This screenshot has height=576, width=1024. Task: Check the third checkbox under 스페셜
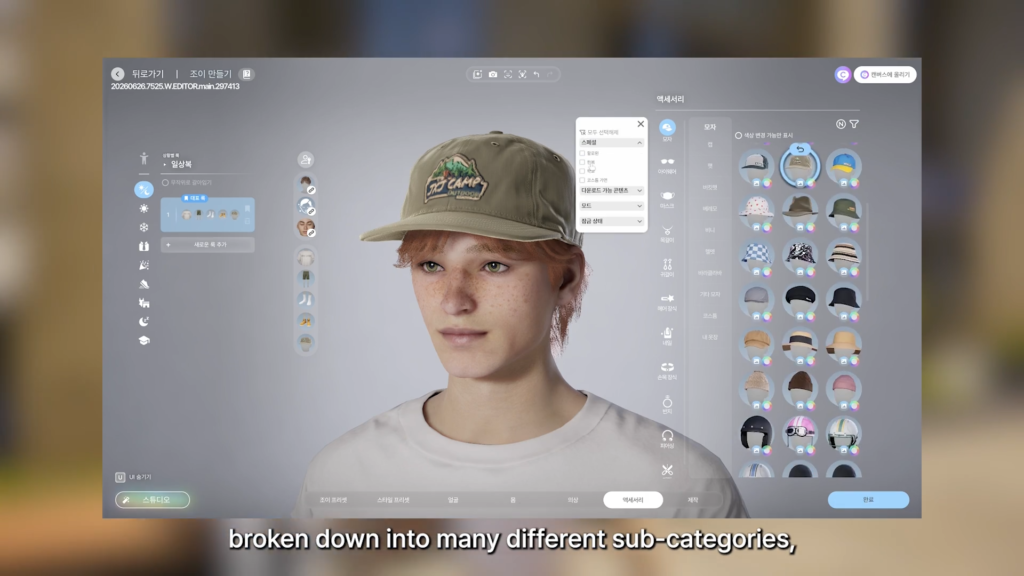point(582,171)
